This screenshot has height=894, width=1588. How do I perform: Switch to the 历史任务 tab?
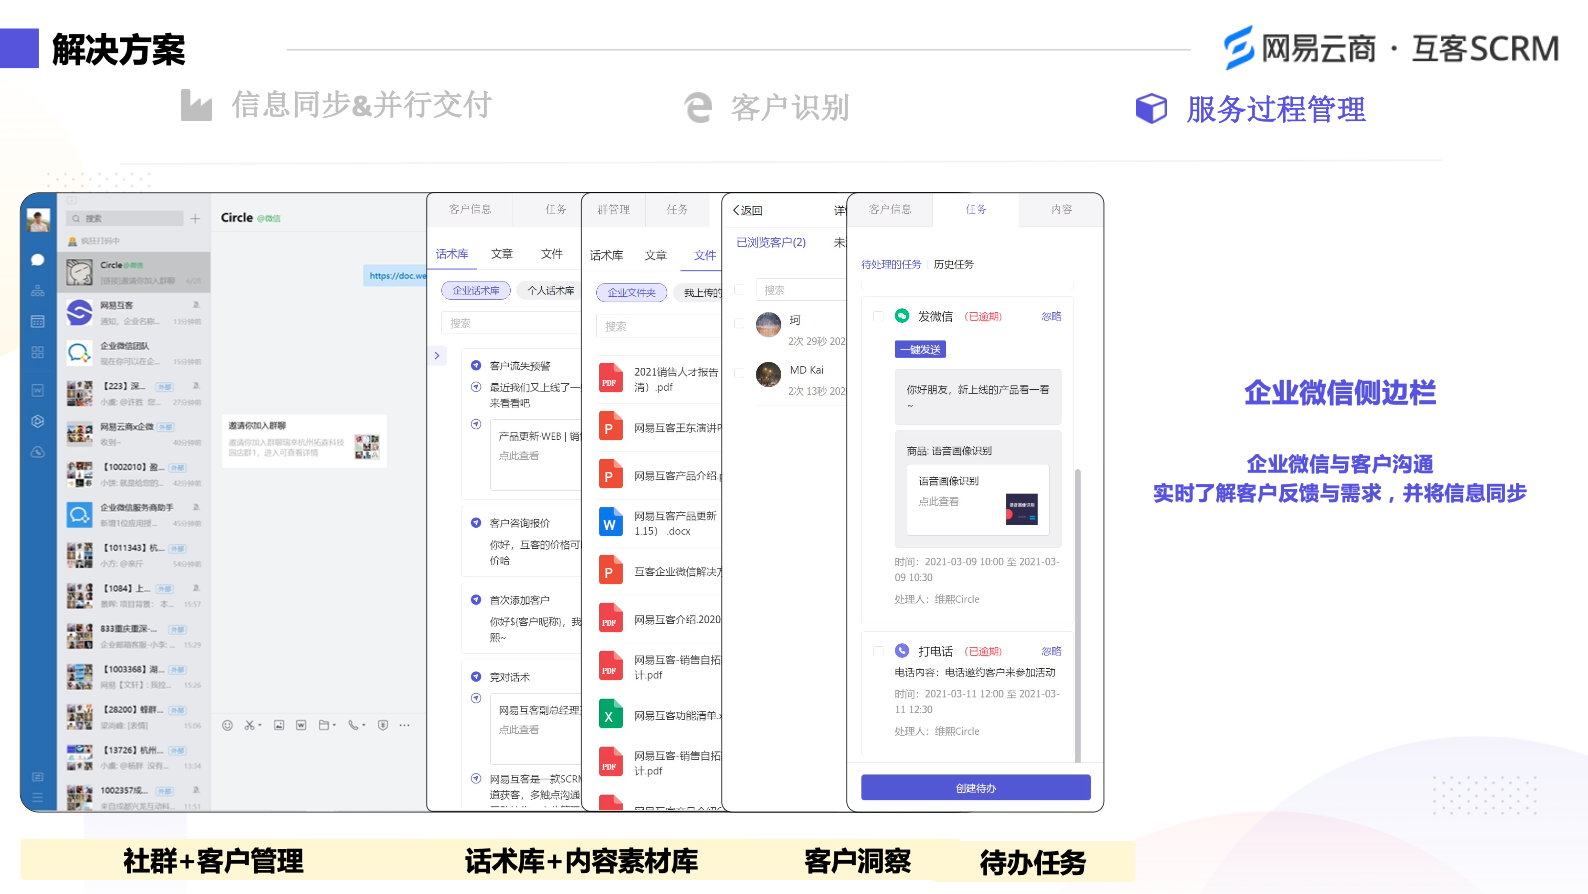(954, 265)
